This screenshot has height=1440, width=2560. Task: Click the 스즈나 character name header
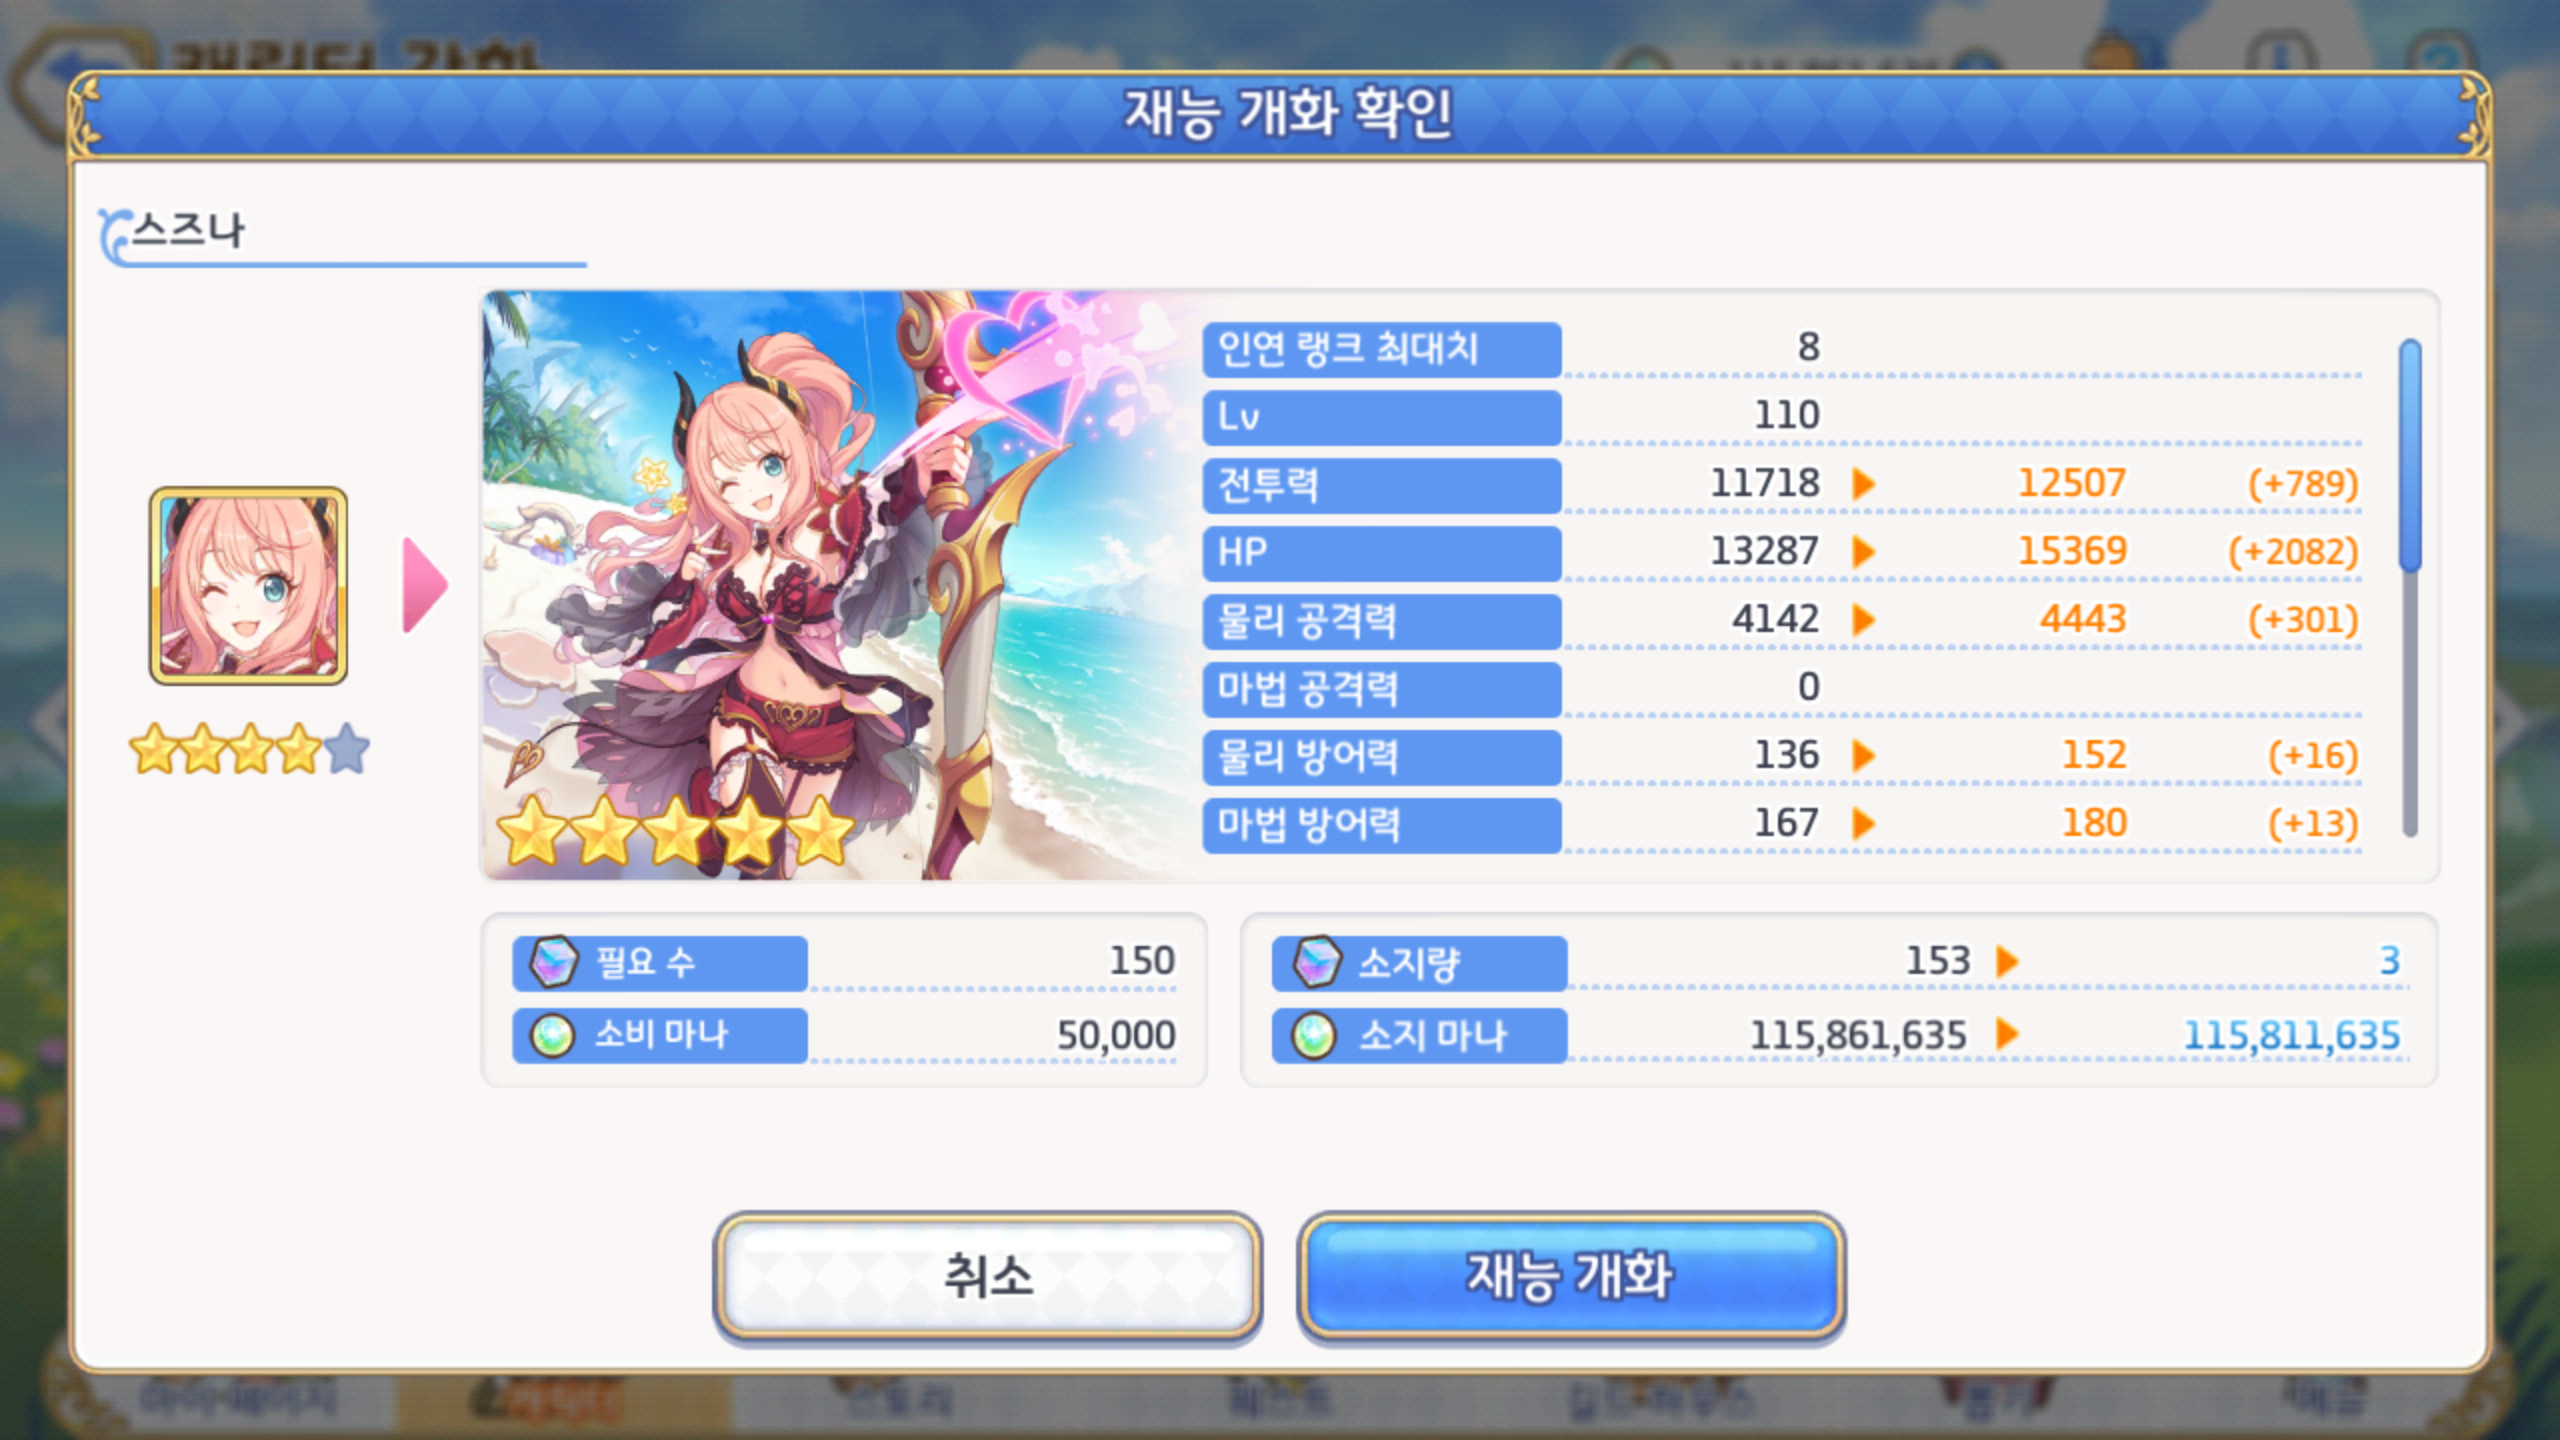point(188,231)
